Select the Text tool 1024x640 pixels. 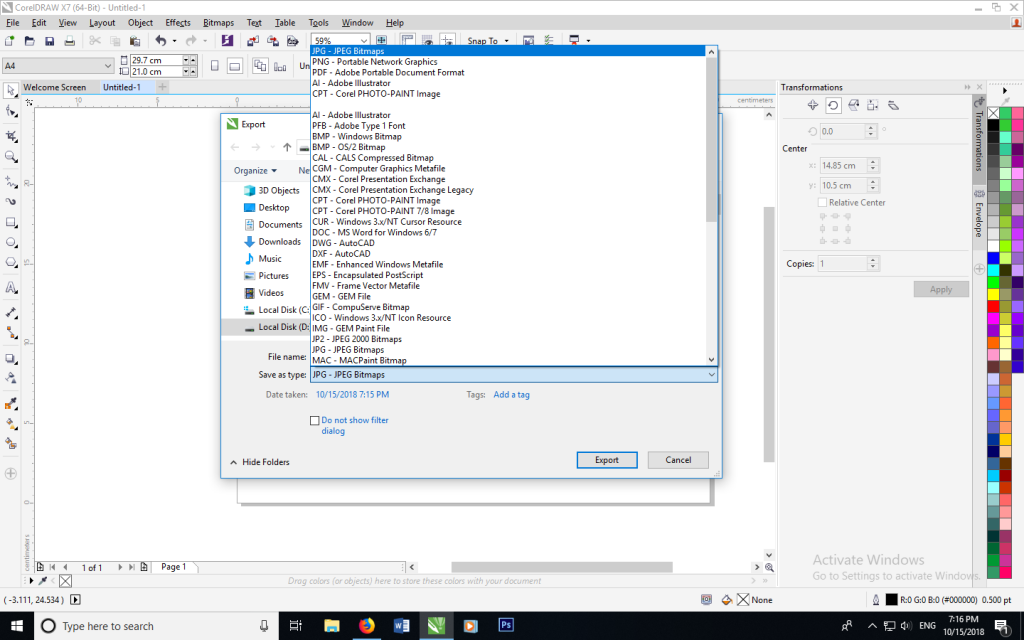[10, 287]
